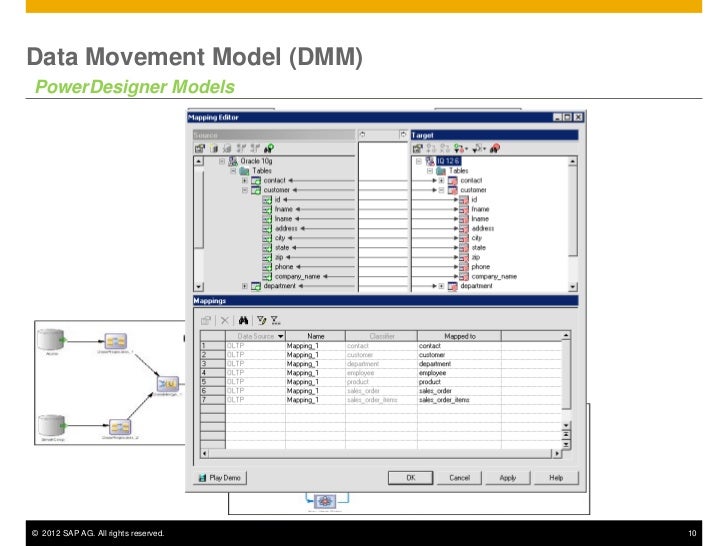Click Properties icon in Mappings toolbar
728x546 pixels.
click(206, 320)
